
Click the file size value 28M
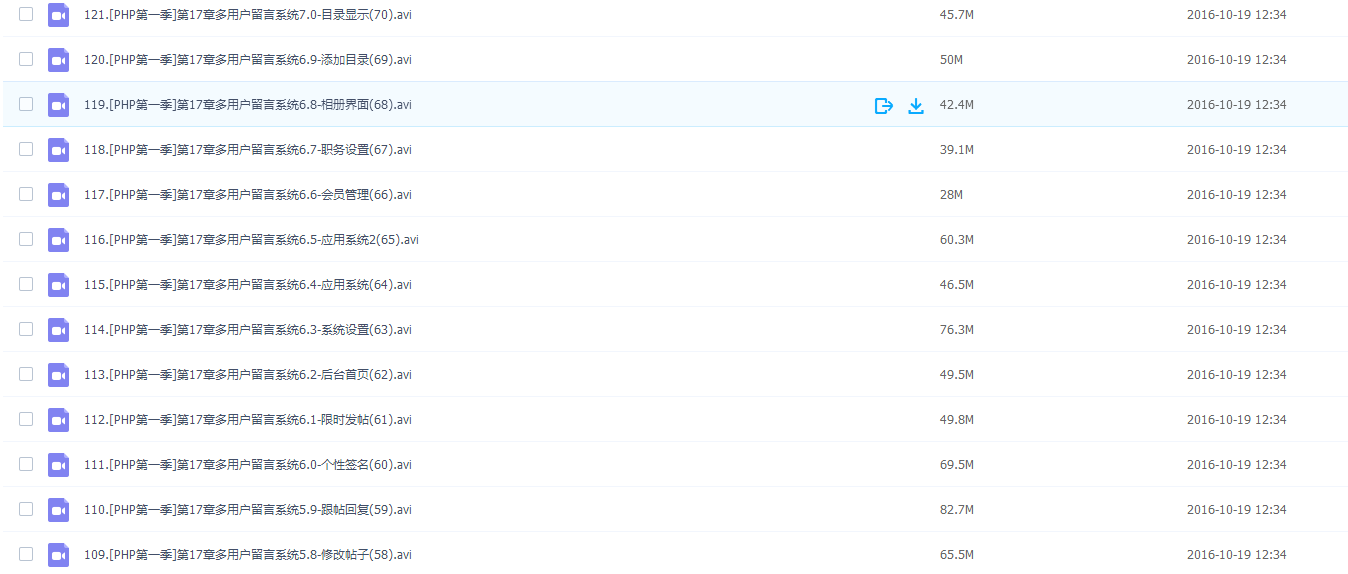tap(952, 195)
